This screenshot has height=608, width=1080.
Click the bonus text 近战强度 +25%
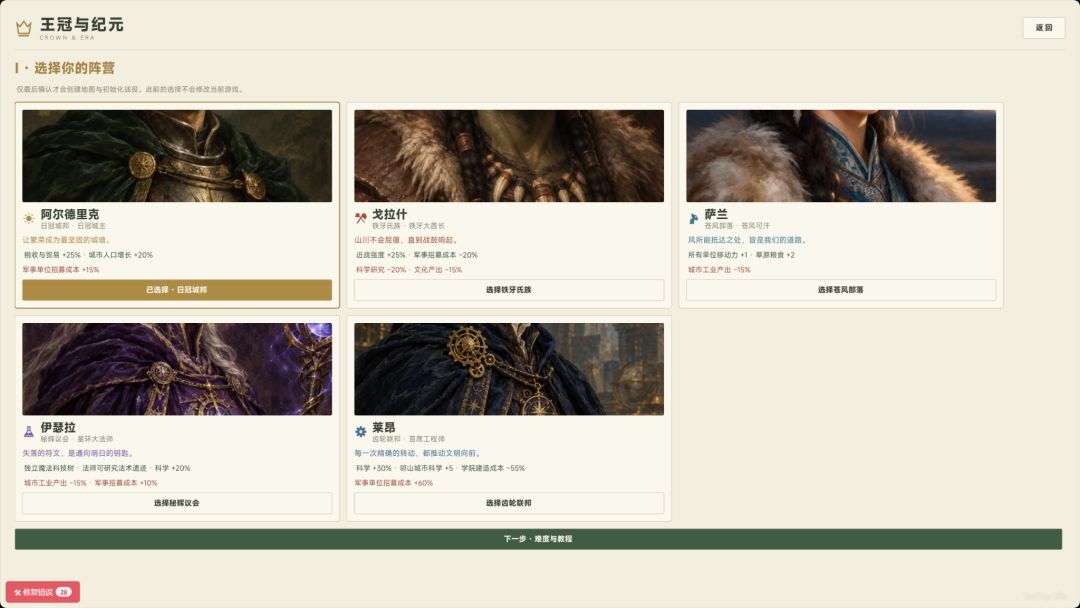pos(381,255)
